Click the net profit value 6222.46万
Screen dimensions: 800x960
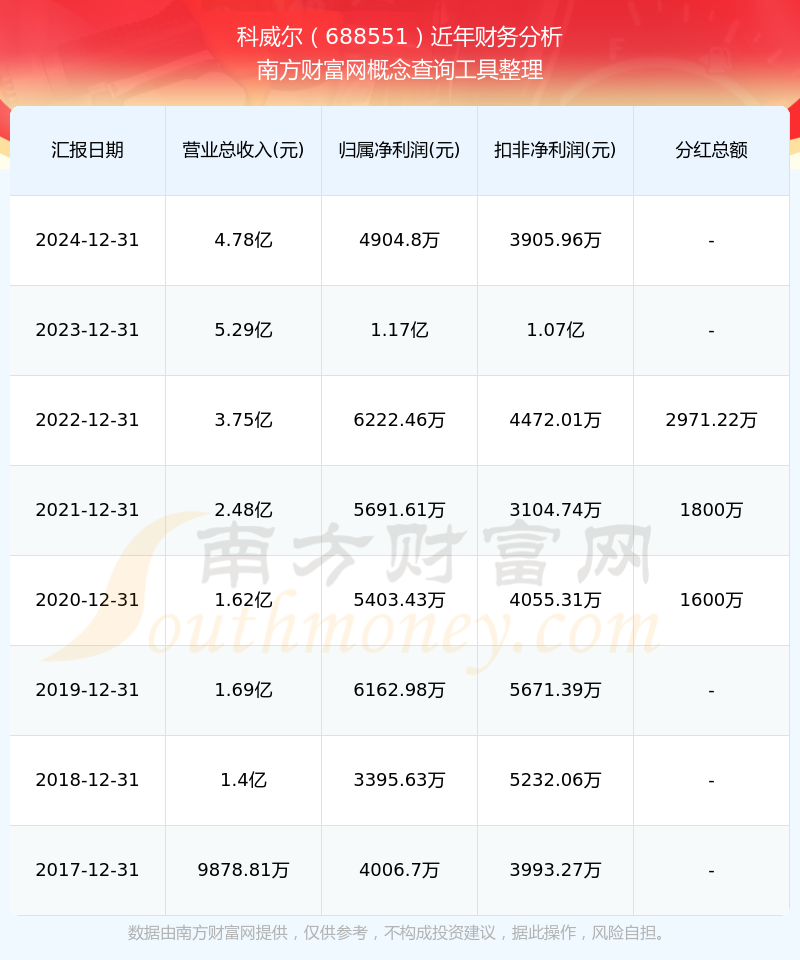pos(400,420)
